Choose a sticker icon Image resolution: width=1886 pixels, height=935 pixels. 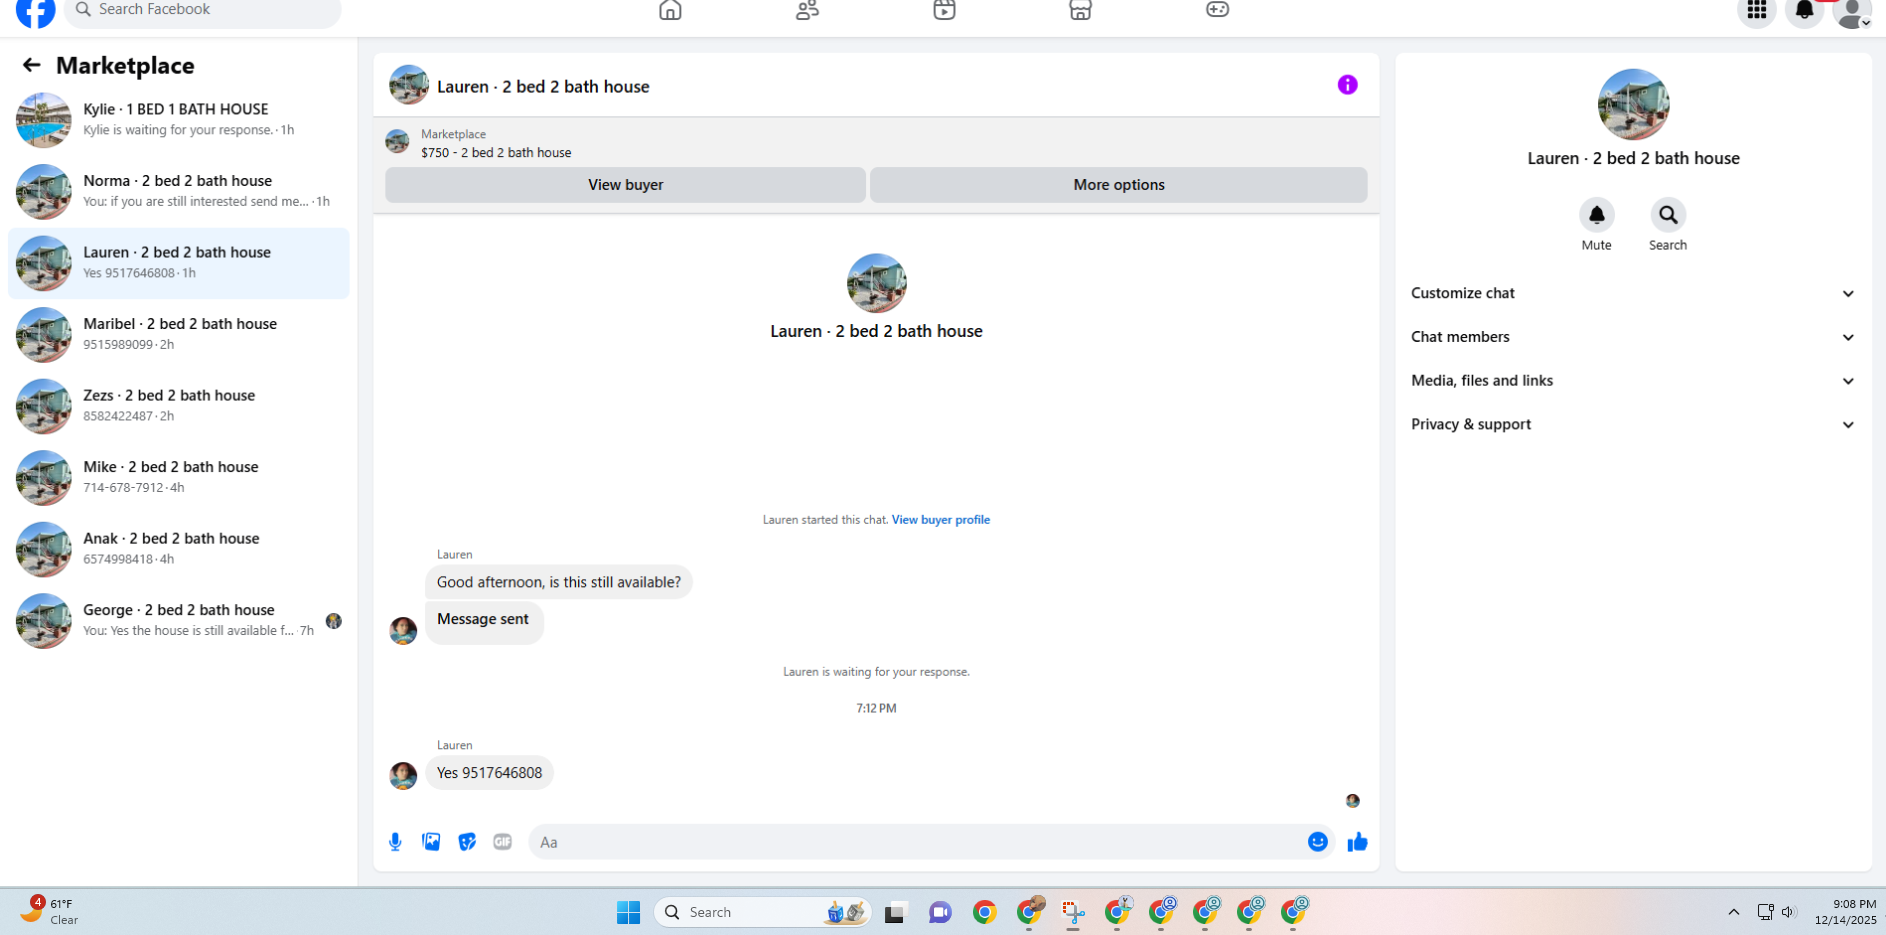point(467,842)
